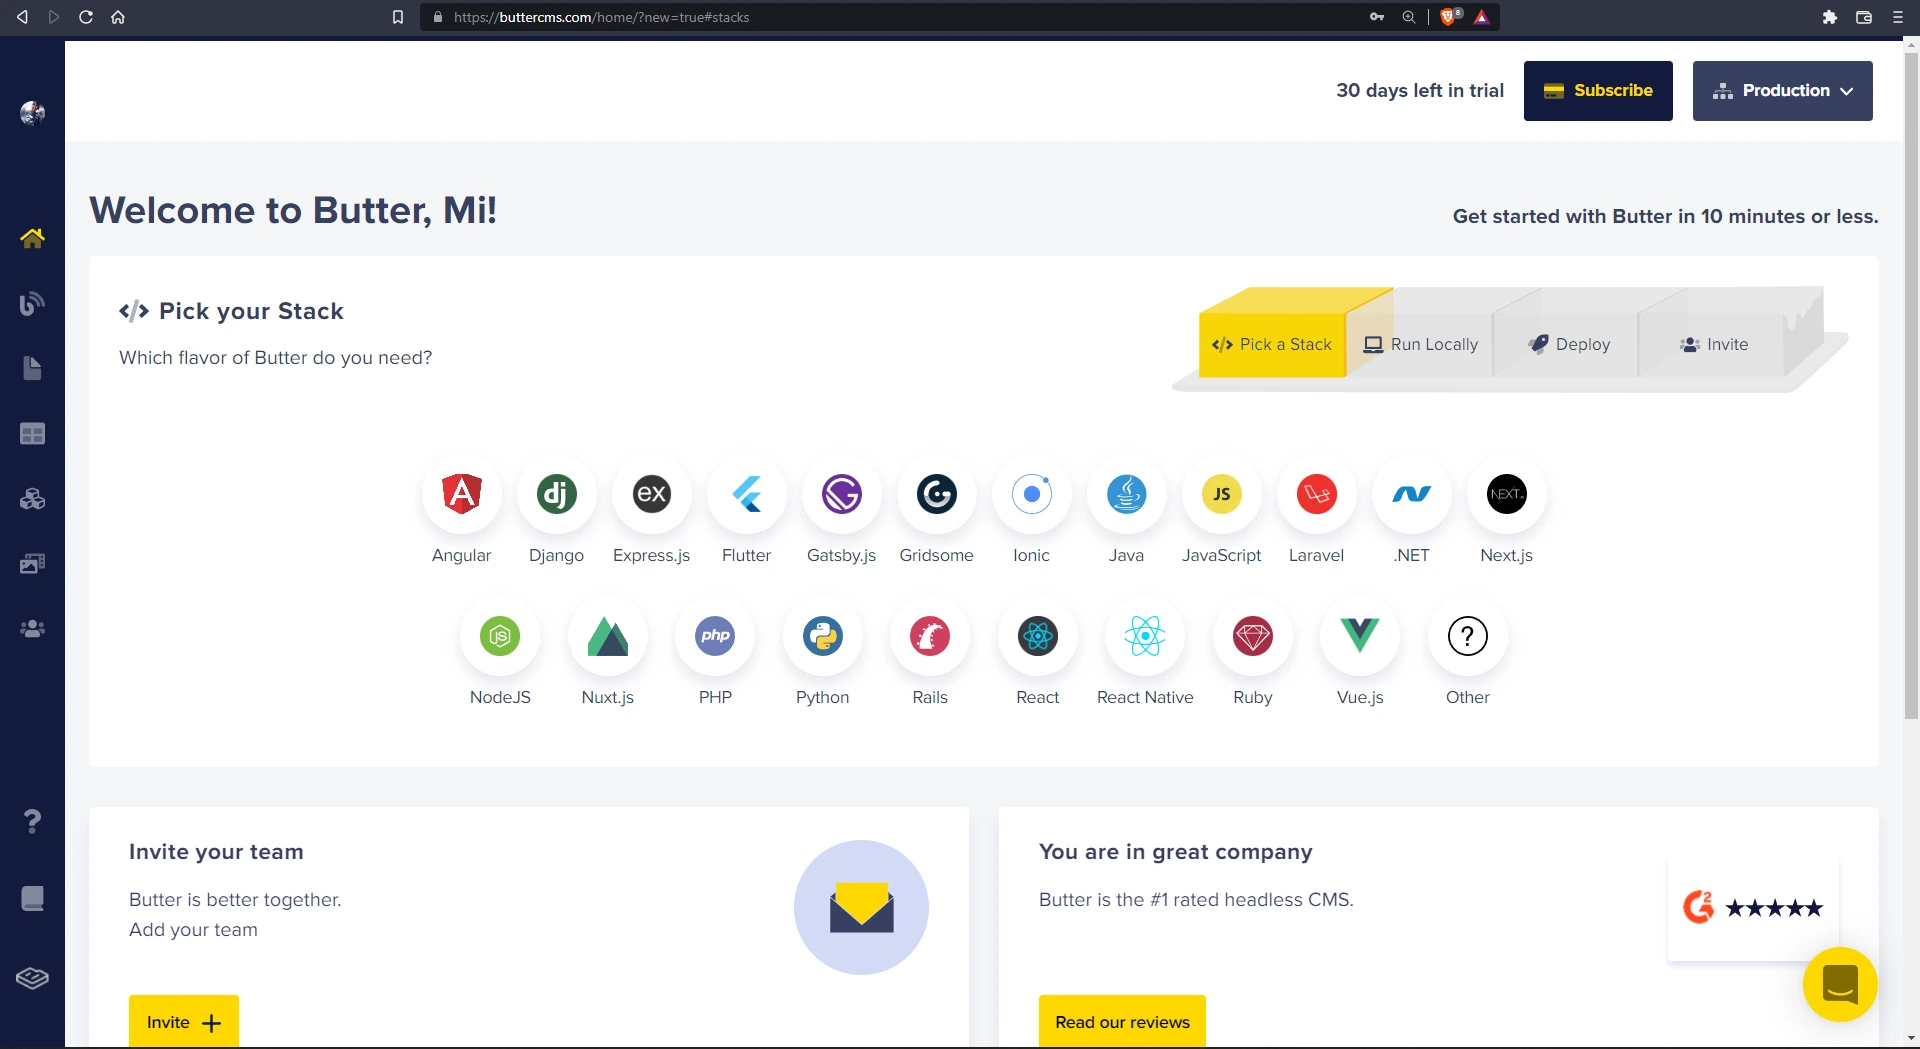Go back with browser back arrow
Image resolution: width=1920 pixels, height=1049 pixels.
22,17
